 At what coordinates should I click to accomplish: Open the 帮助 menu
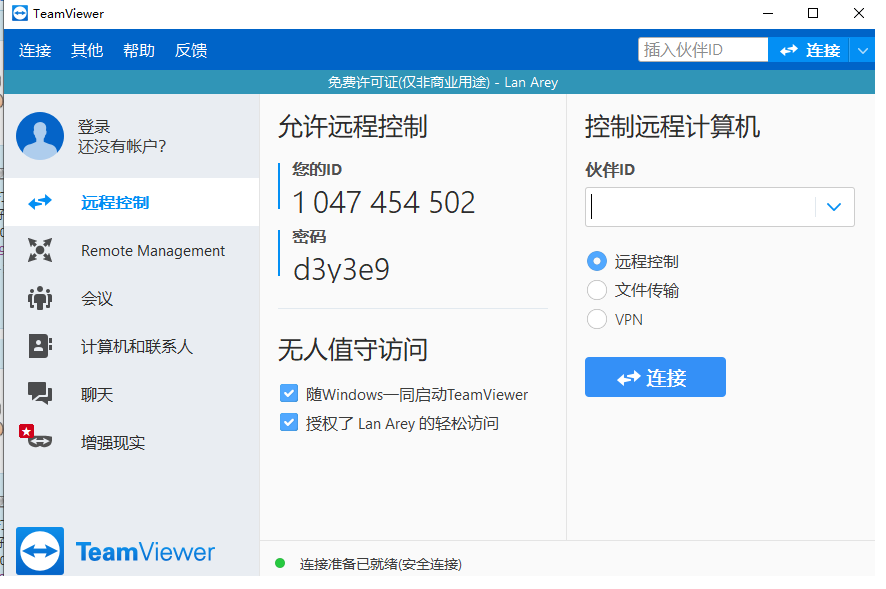(x=139, y=50)
